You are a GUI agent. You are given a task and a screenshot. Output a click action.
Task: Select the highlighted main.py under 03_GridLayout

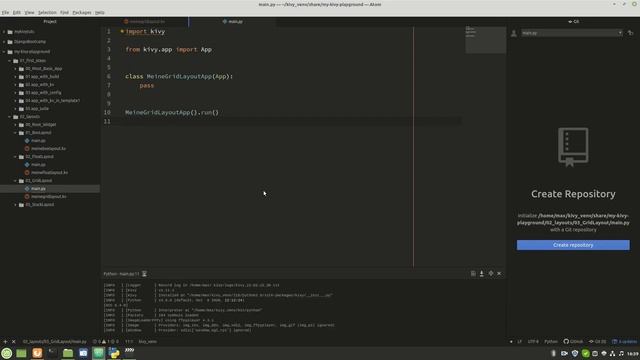(x=50, y=189)
